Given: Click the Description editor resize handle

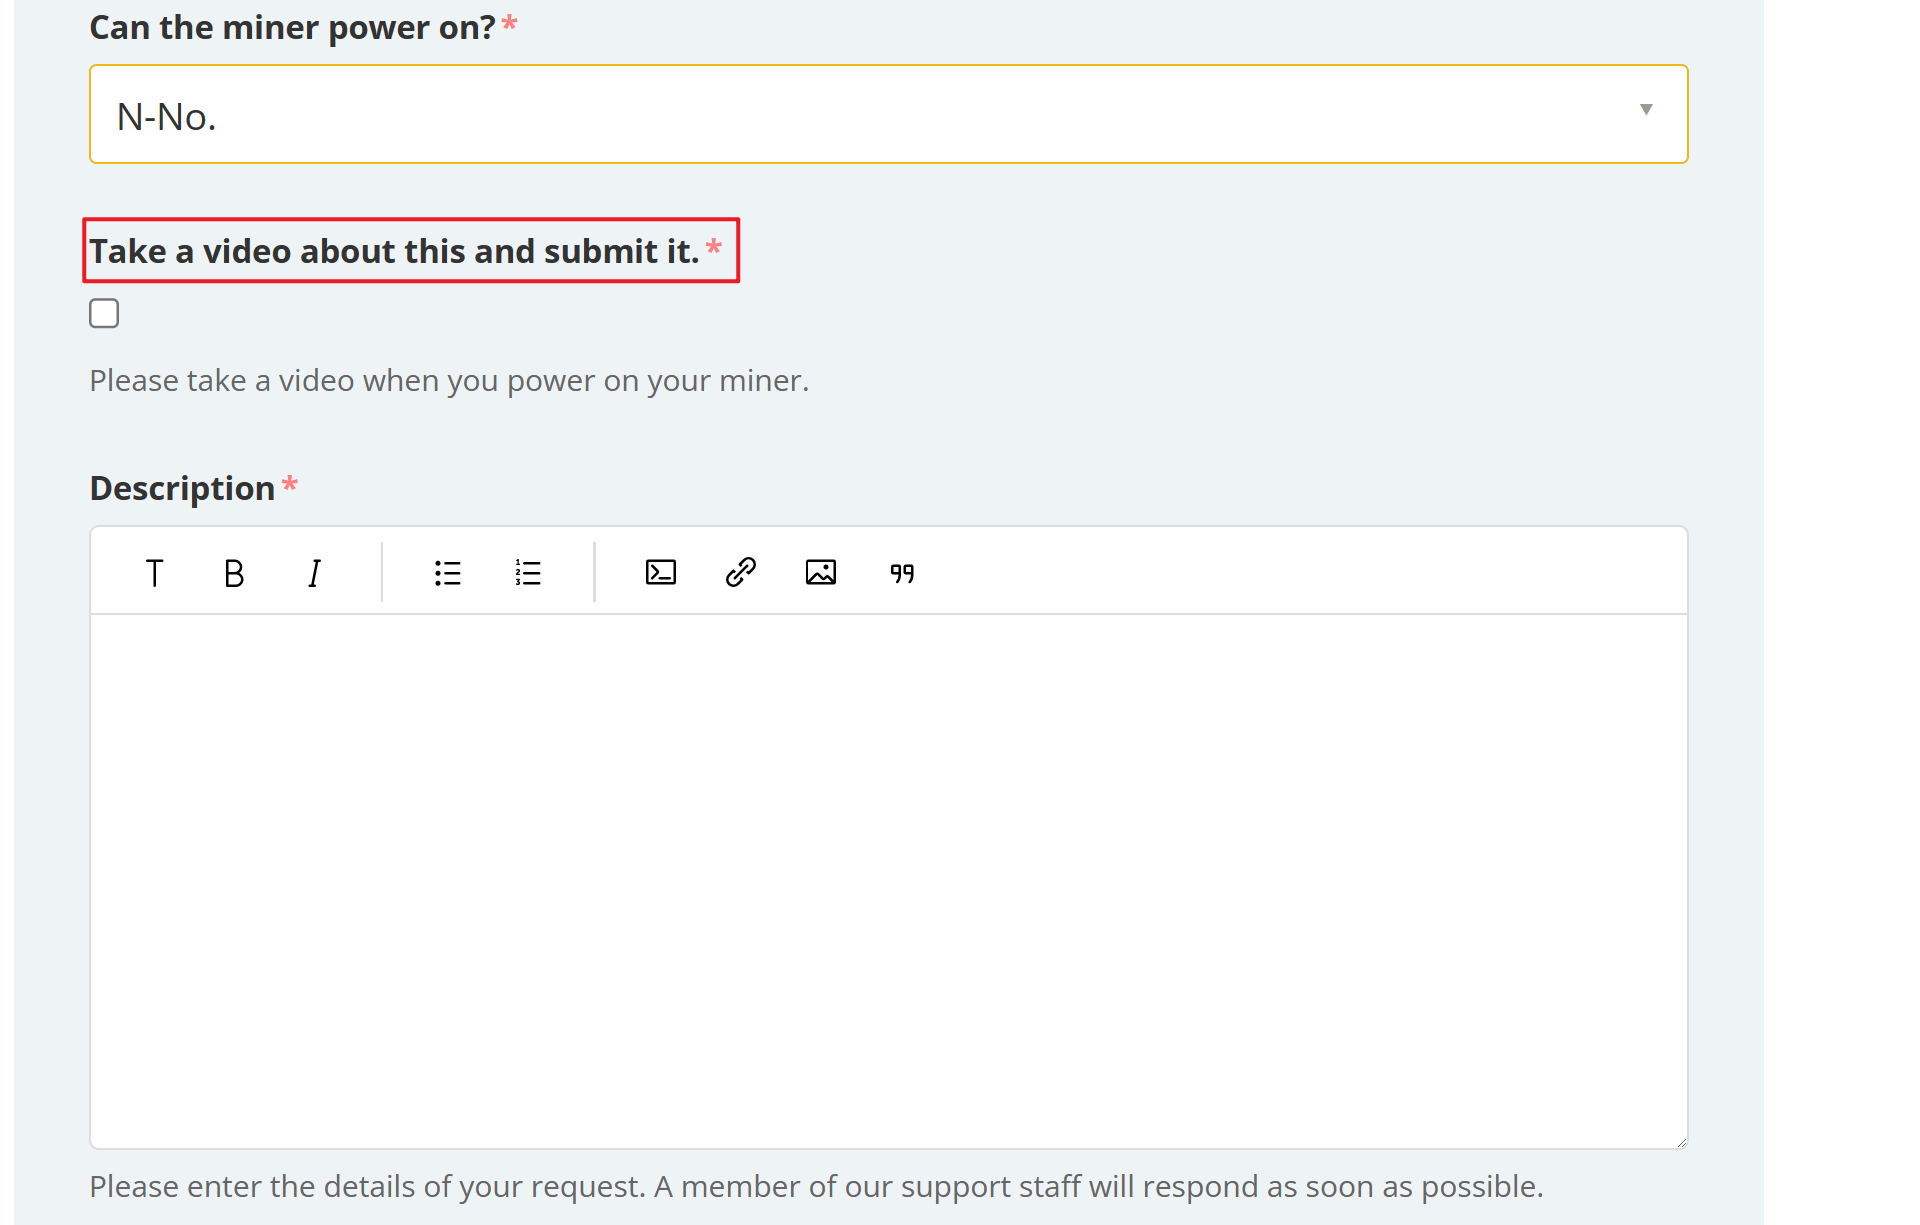Looking at the screenshot, I should [1682, 1143].
